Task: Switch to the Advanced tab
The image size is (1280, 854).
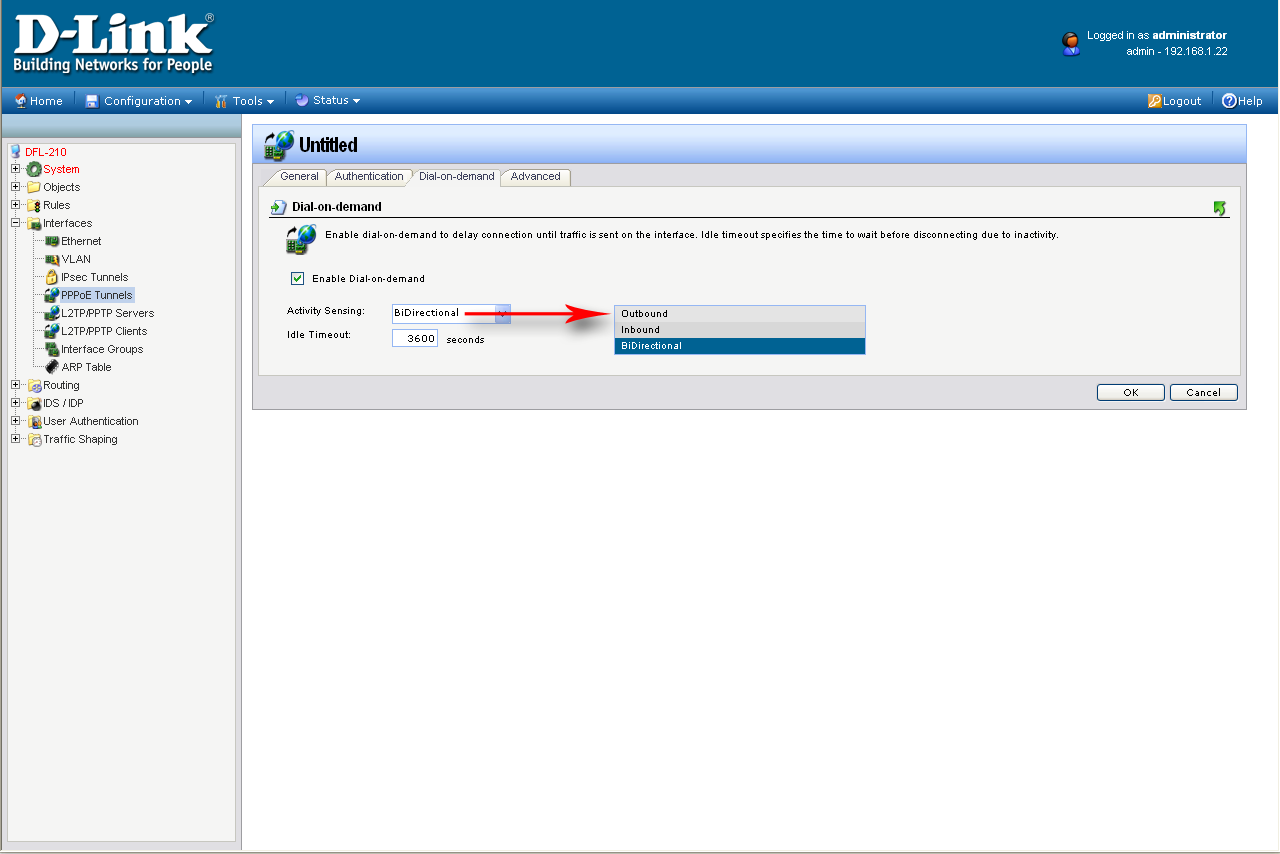Action: (536, 177)
